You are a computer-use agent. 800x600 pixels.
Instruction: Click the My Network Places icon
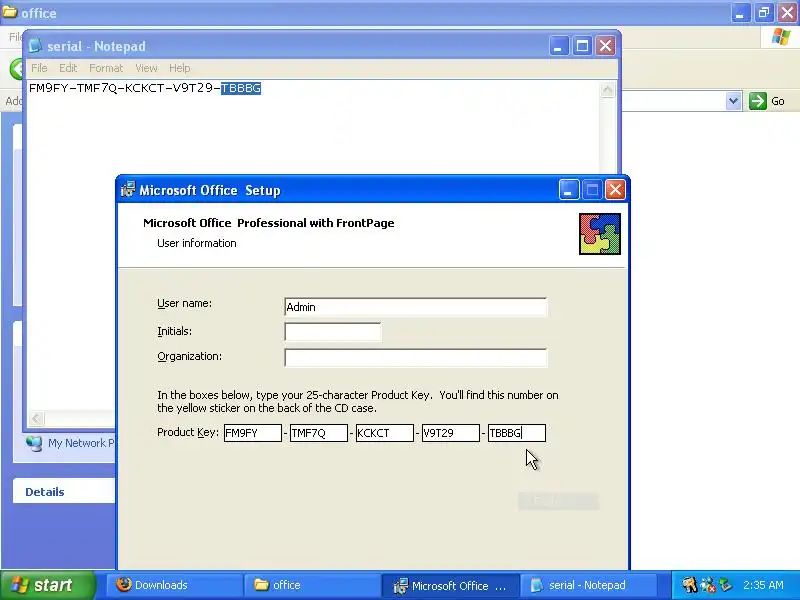34,443
